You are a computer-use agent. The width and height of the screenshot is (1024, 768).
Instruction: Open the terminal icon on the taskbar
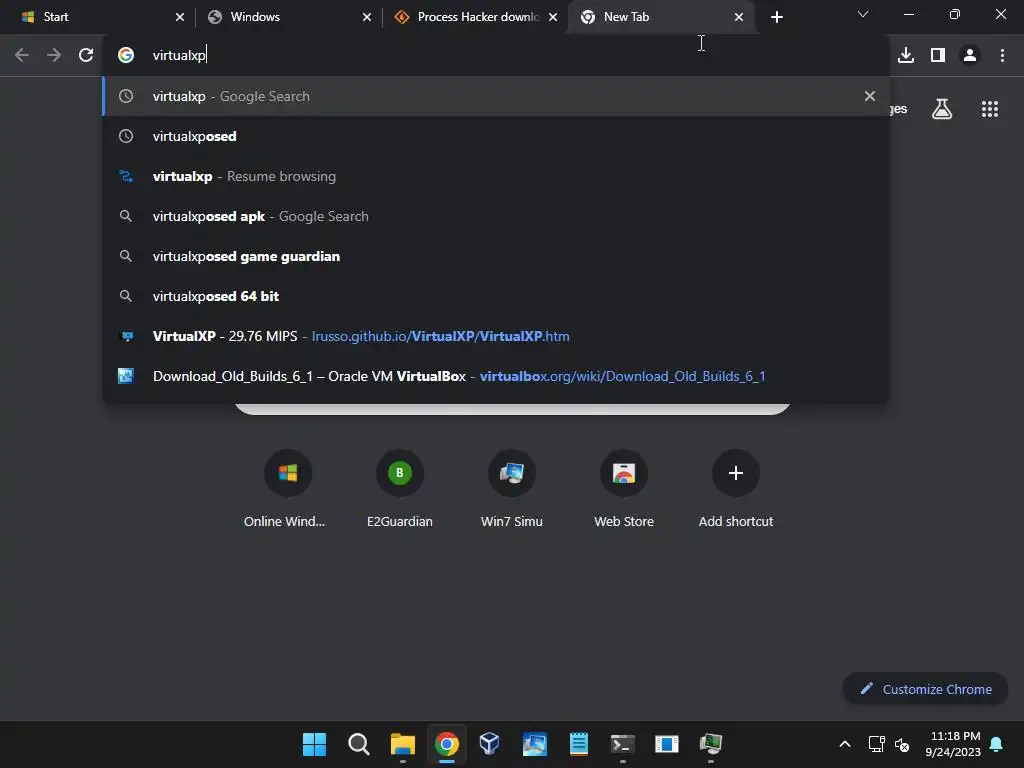point(622,744)
